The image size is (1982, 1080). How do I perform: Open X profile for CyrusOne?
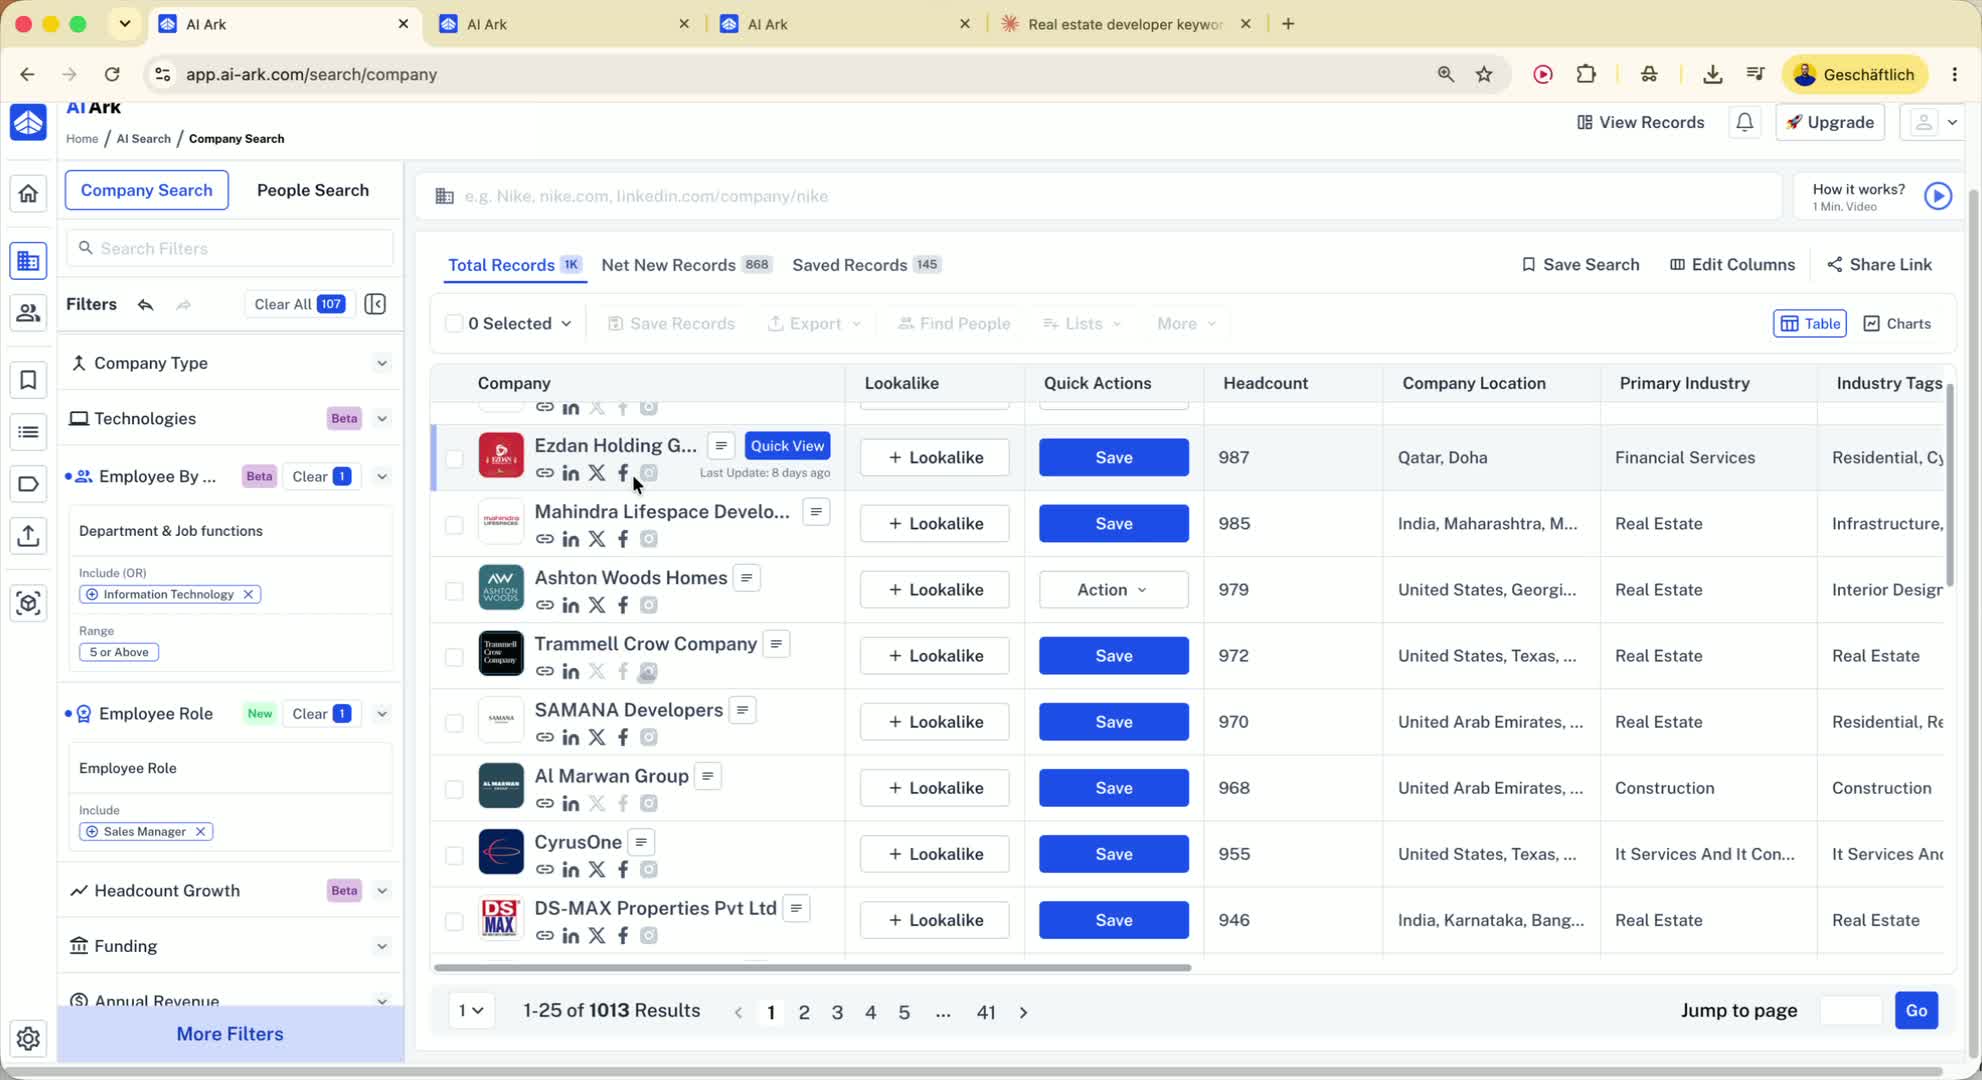tap(597, 869)
